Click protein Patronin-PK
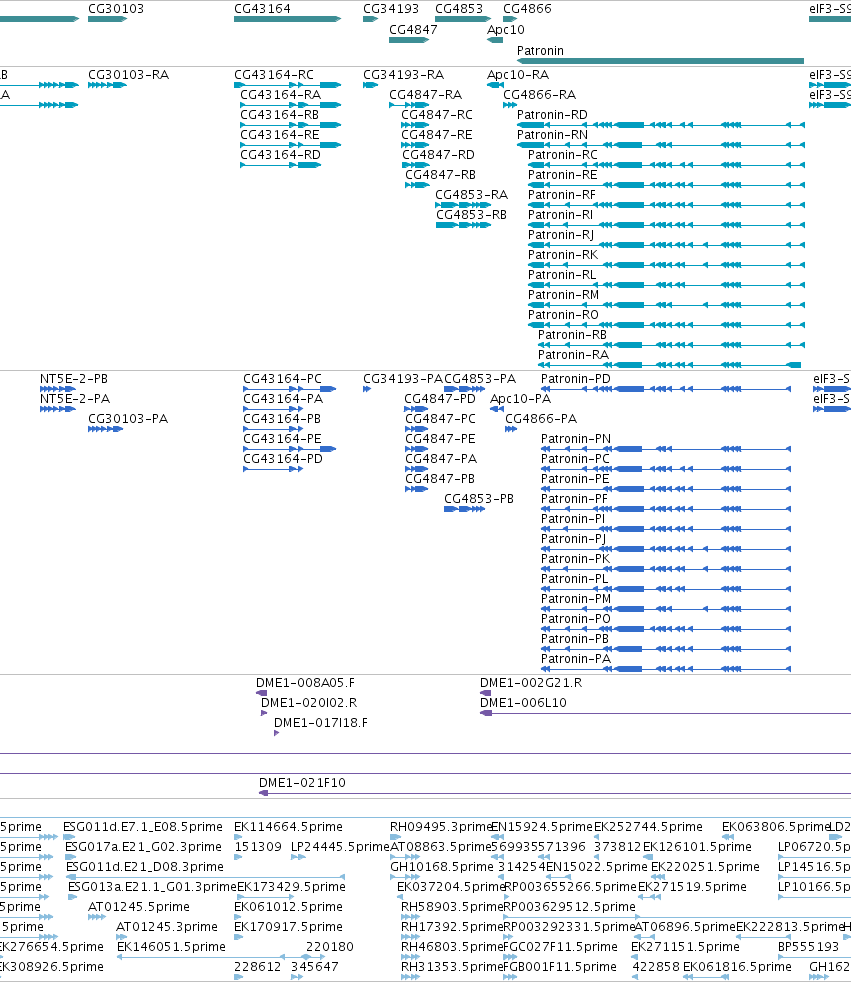Image resolution: width=851 pixels, height=982 pixels. click(575, 559)
